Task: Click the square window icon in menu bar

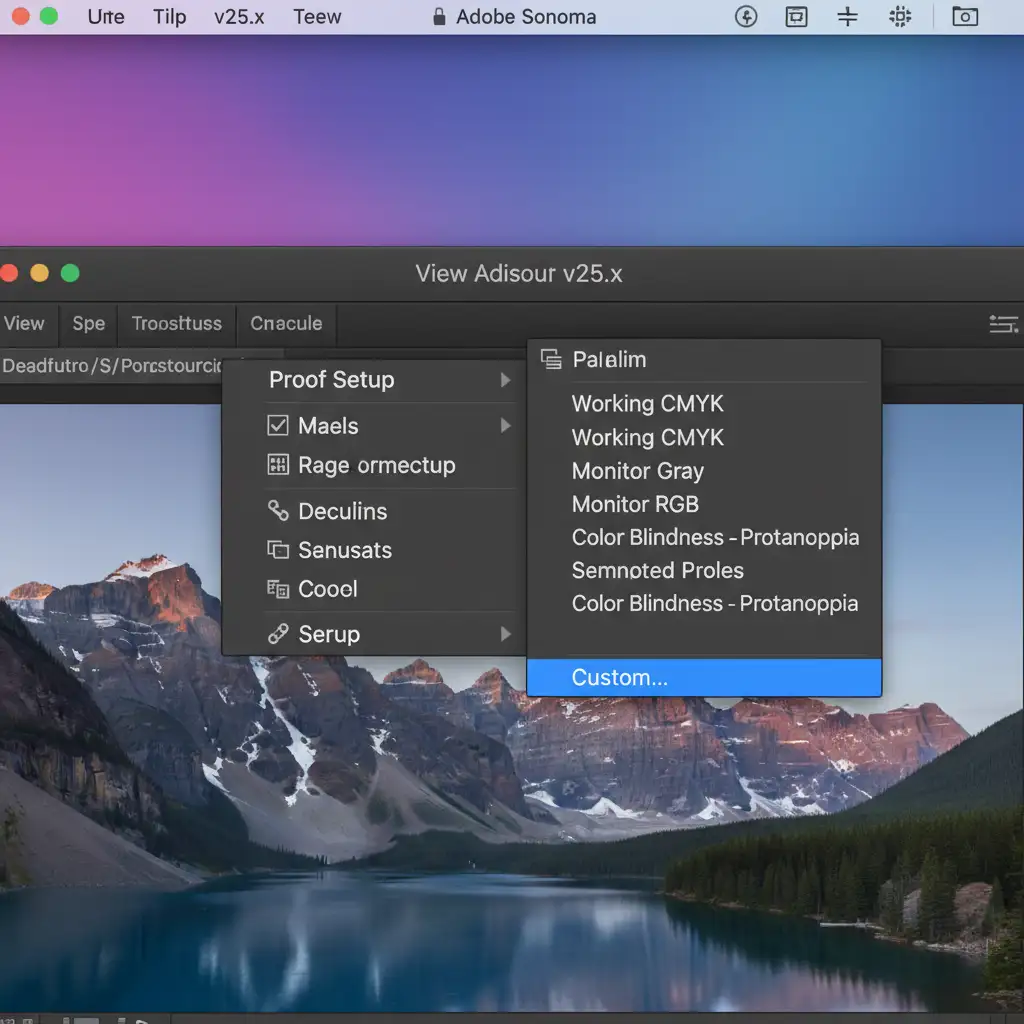Action: pos(796,17)
